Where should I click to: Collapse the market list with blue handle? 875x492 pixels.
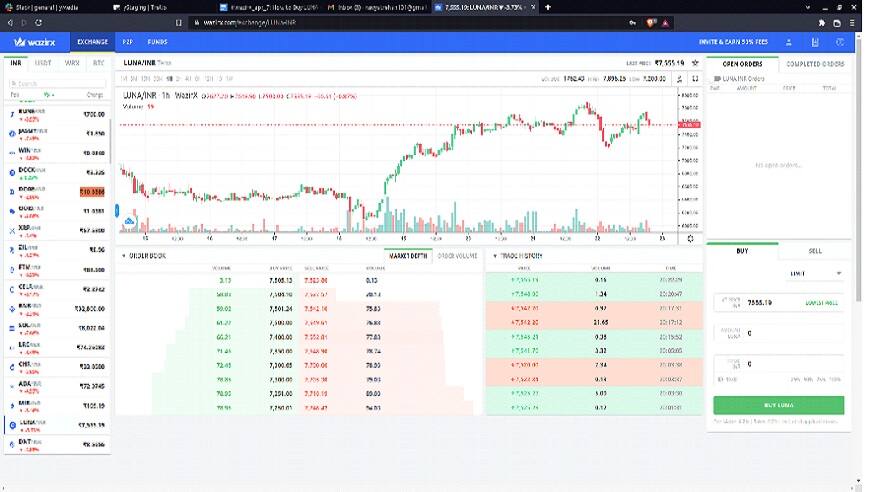tap(117, 210)
